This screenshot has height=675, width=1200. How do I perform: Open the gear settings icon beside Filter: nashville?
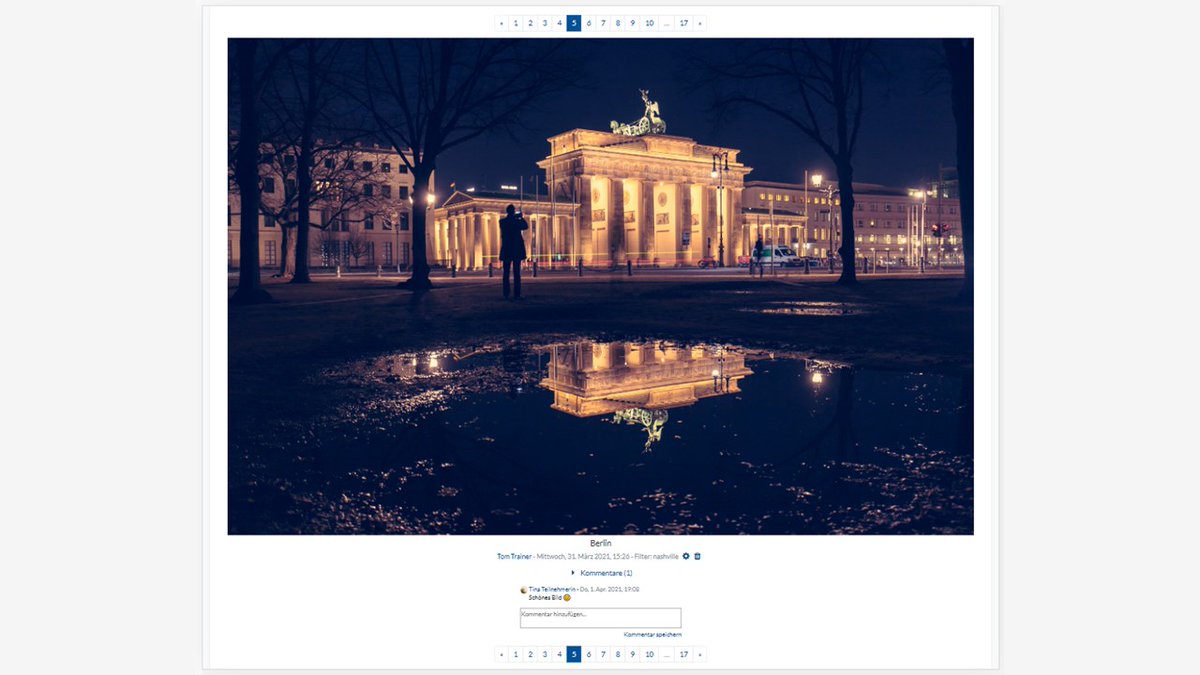(x=686, y=556)
